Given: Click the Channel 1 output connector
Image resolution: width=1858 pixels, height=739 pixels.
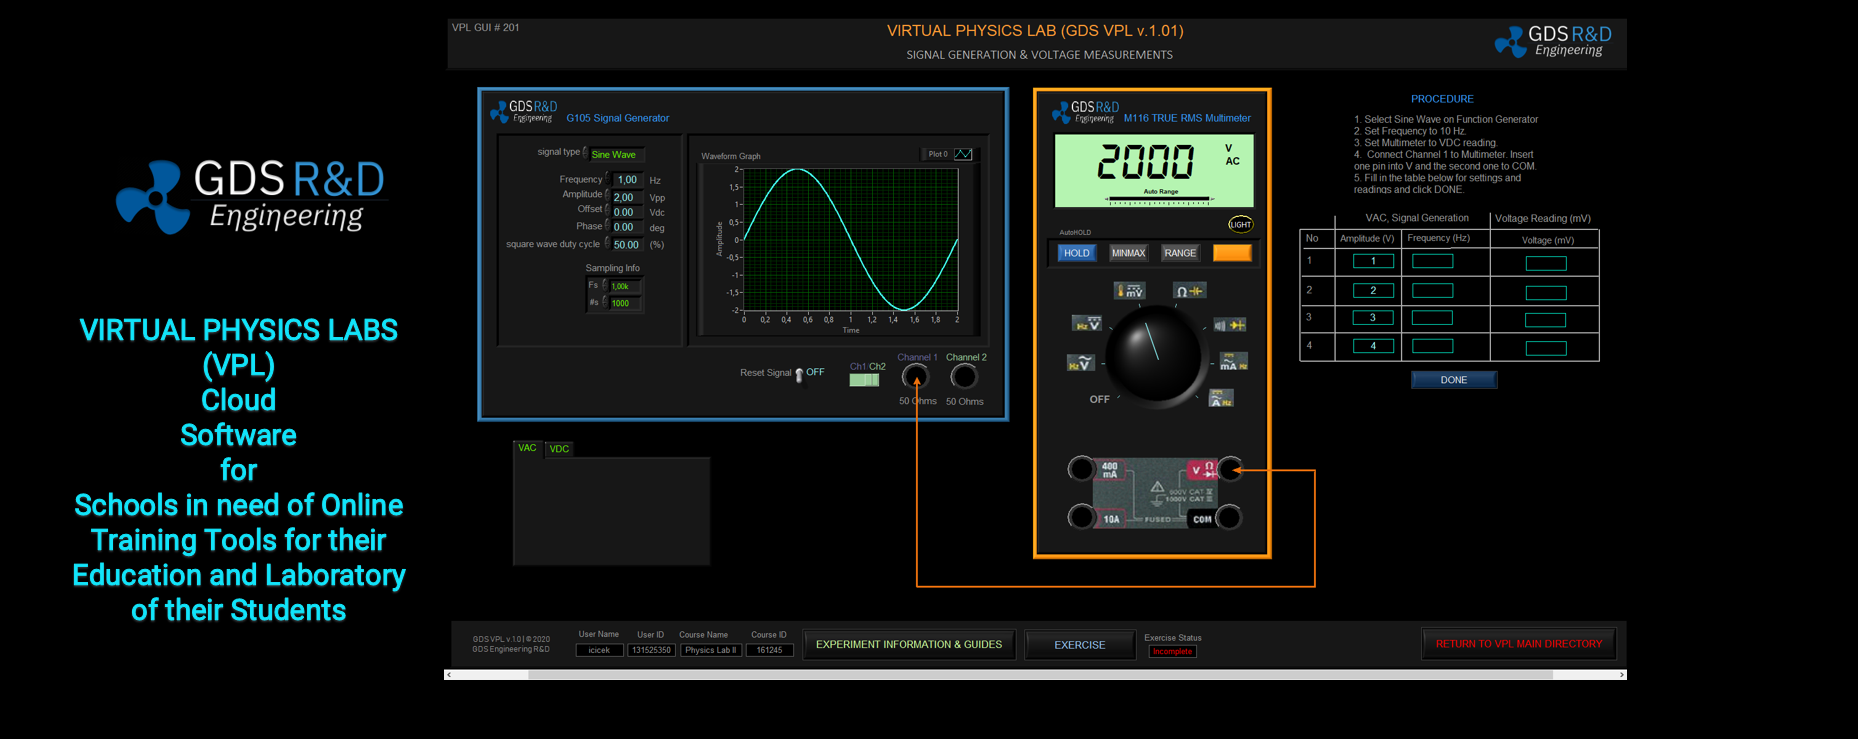Looking at the screenshot, I should click(915, 377).
